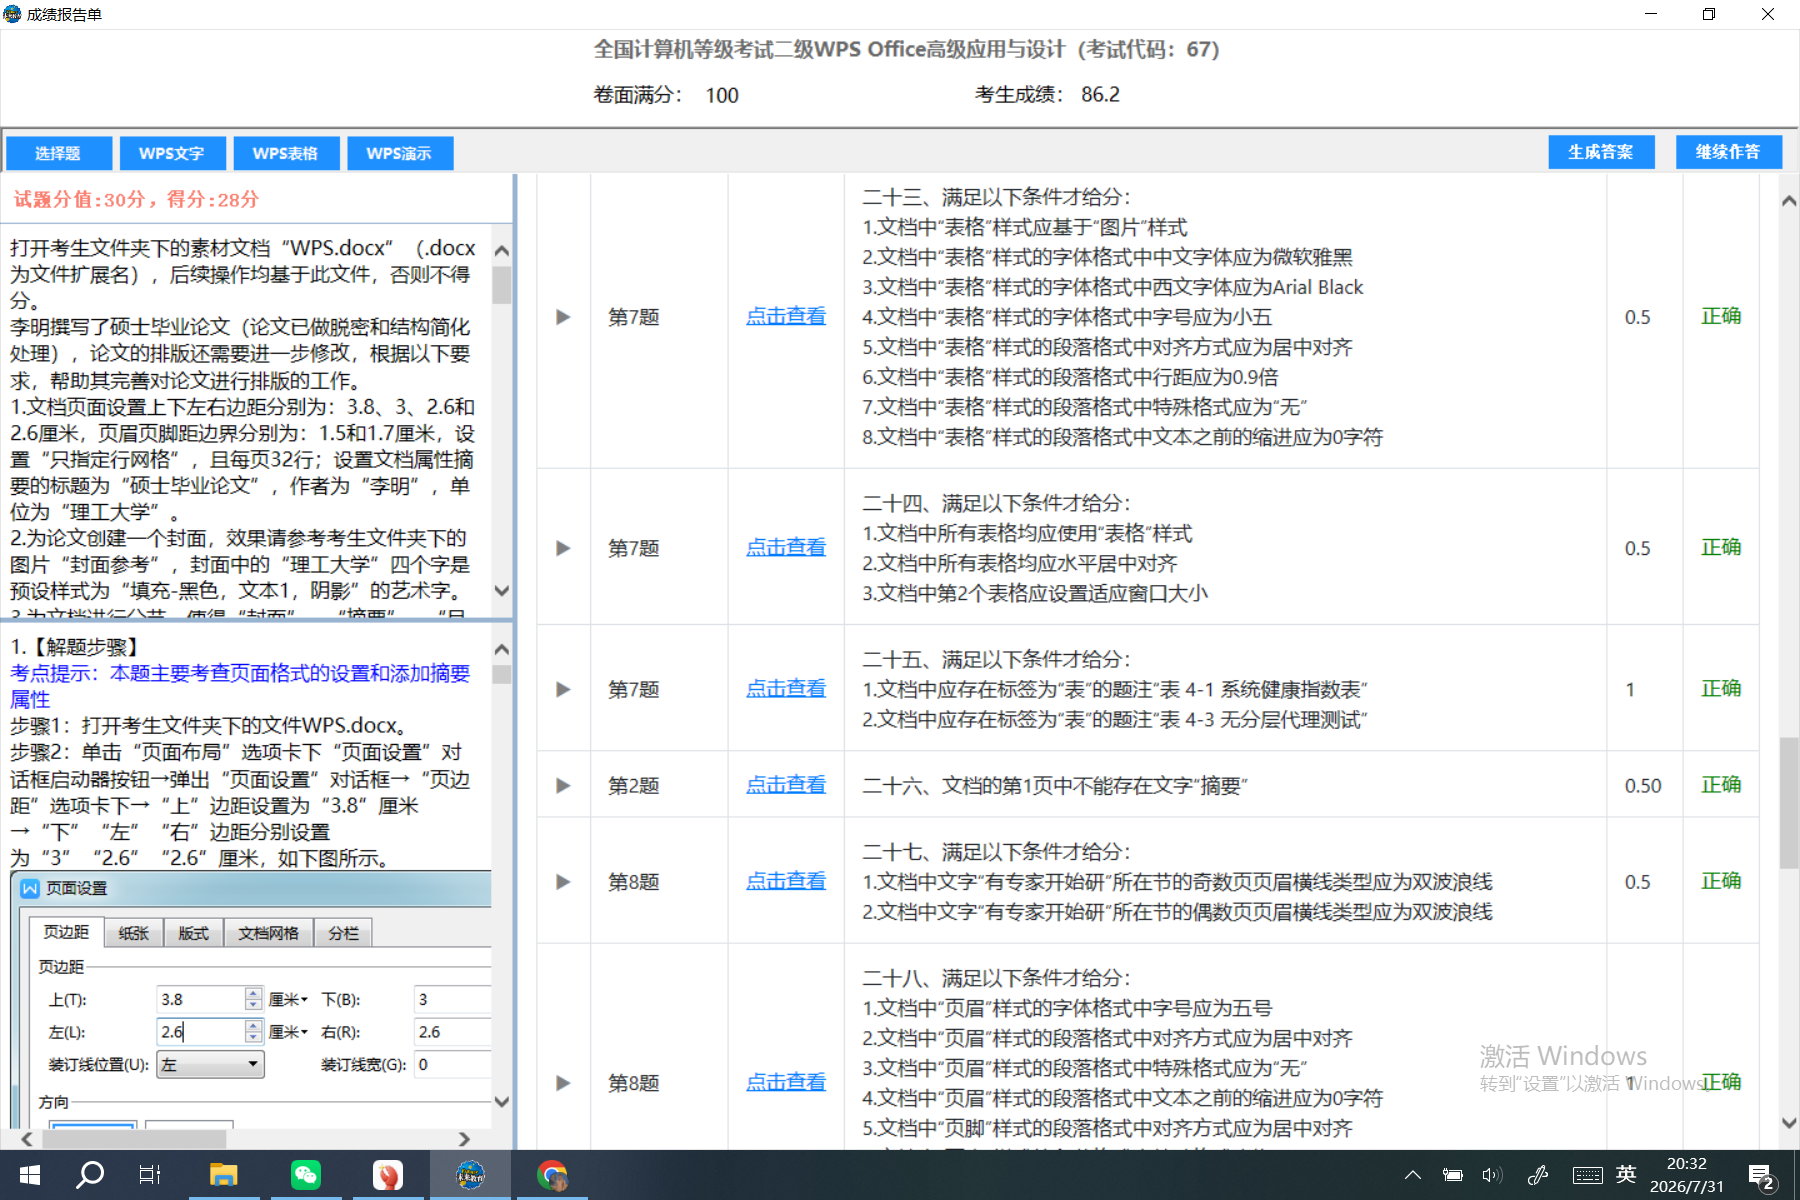This screenshot has height=1200, width=1800.
Task: Switch to the exam software taskbar icon
Action: 470,1175
